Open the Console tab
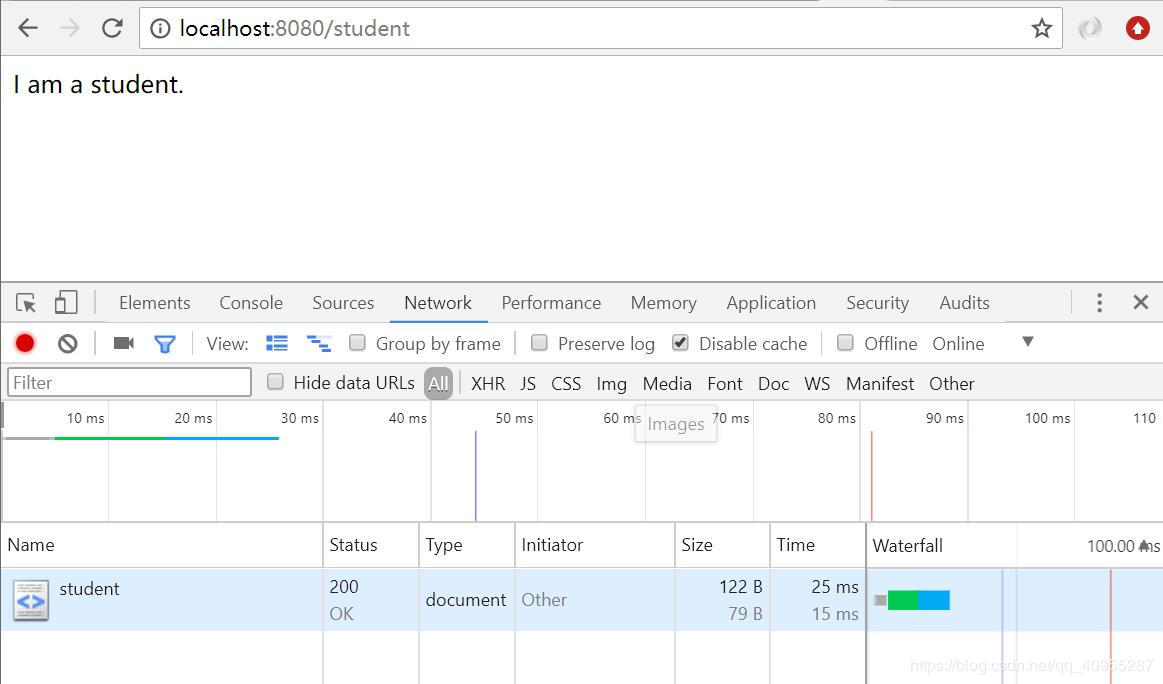1163x684 pixels. [x=251, y=303]
